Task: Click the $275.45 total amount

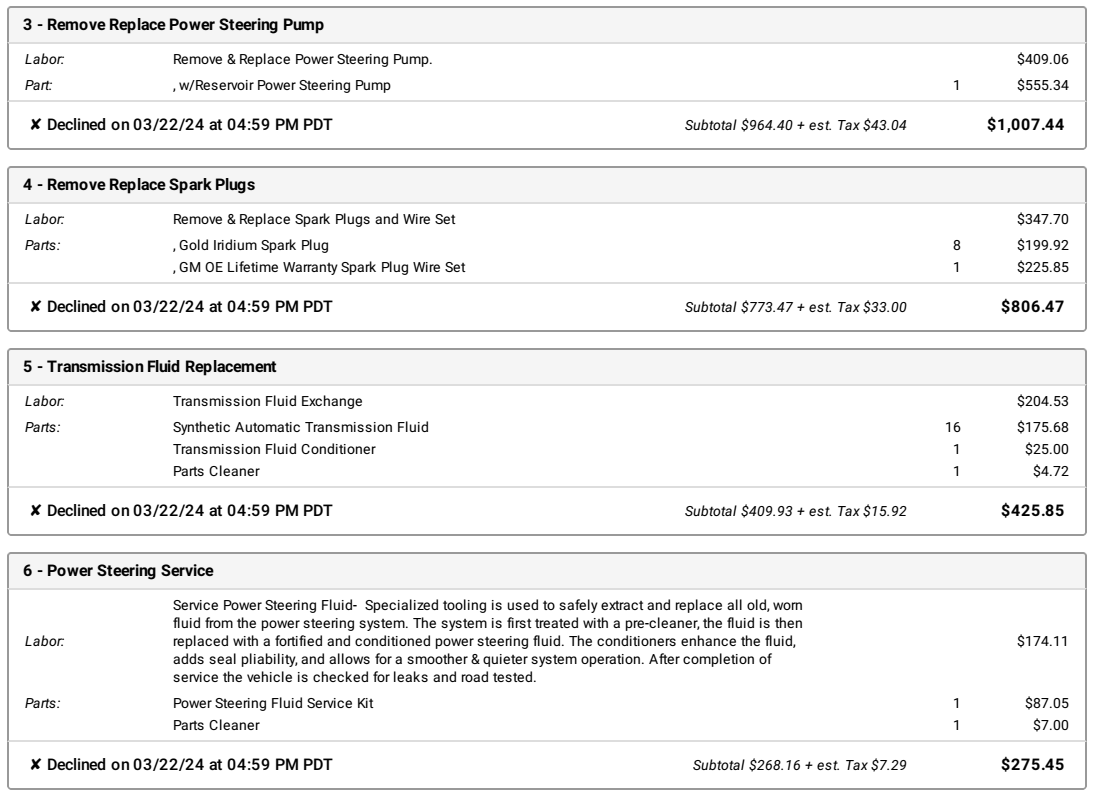Action: click(1032, 765)
